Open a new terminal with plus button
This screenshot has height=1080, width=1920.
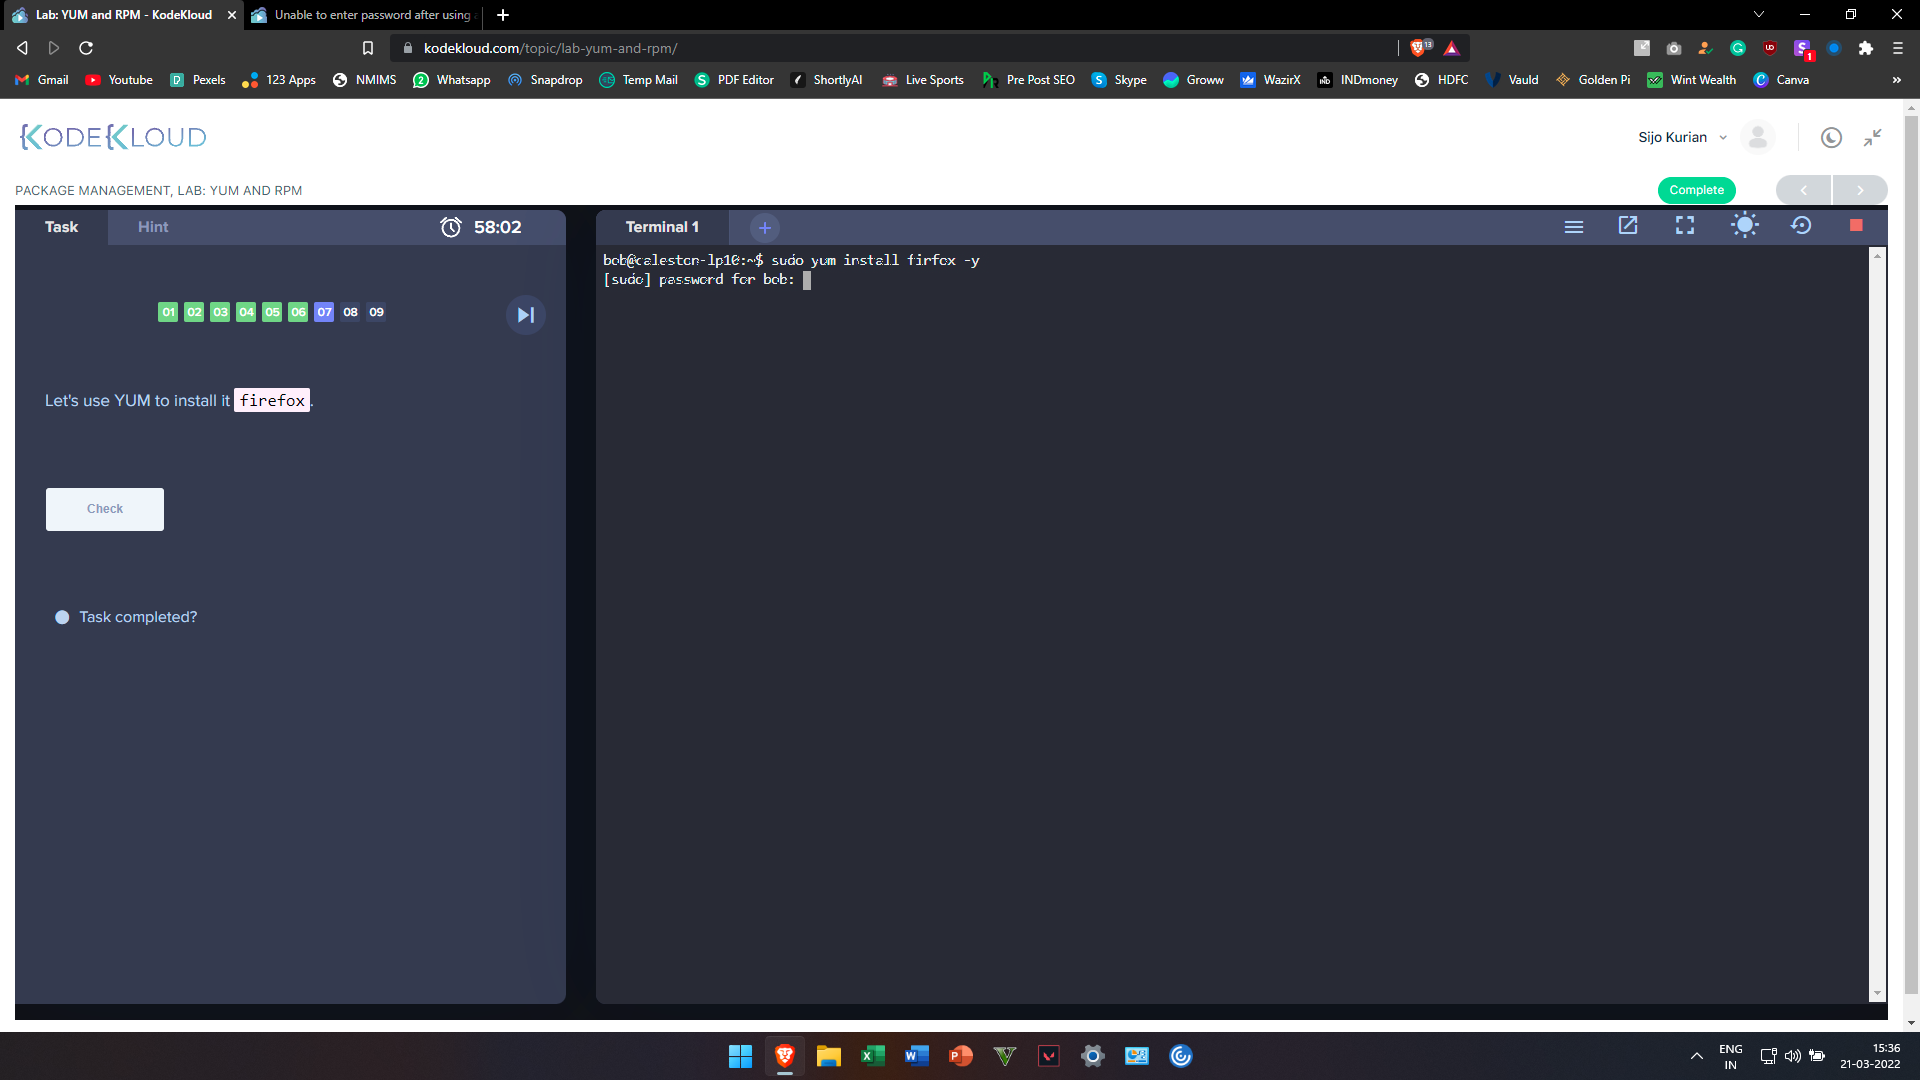click(x=764, y=227)
